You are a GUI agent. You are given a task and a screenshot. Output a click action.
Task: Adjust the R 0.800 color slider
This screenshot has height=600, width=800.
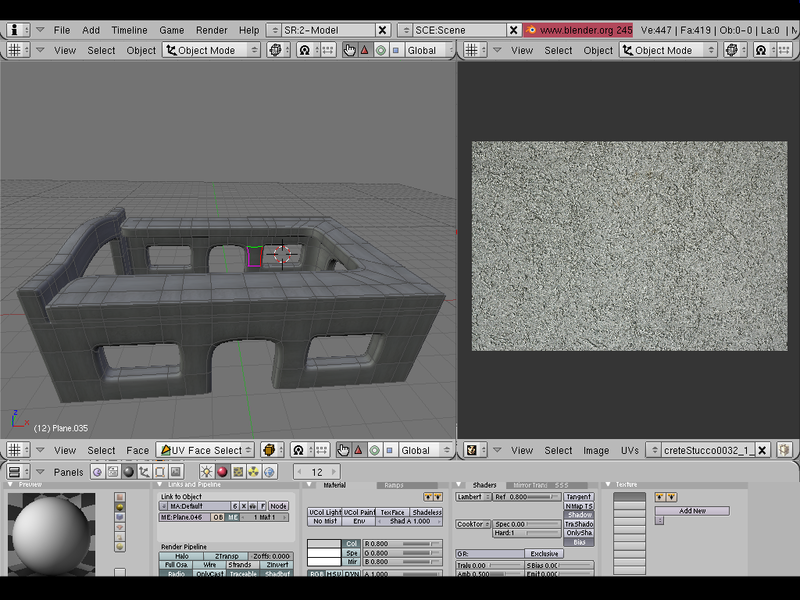click(x=402, y=543)
